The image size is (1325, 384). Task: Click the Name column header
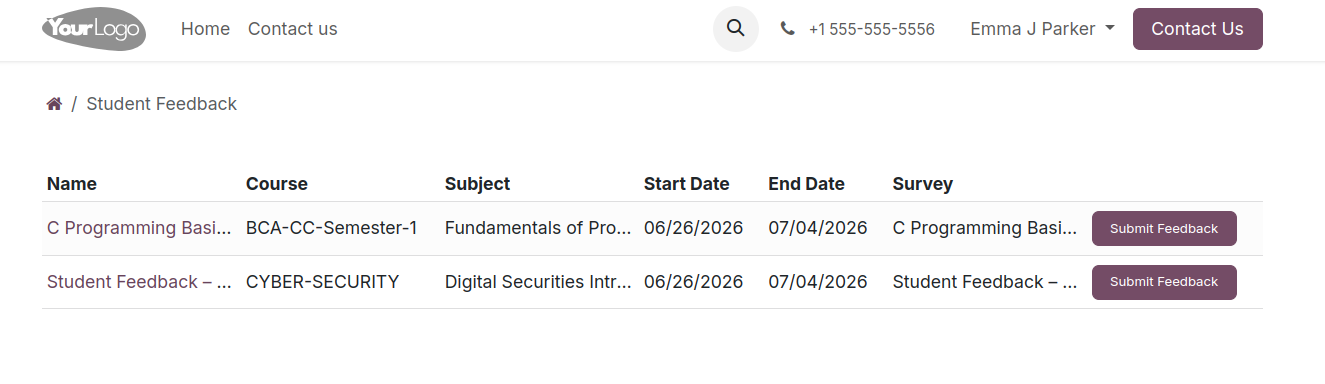point(72,184)
